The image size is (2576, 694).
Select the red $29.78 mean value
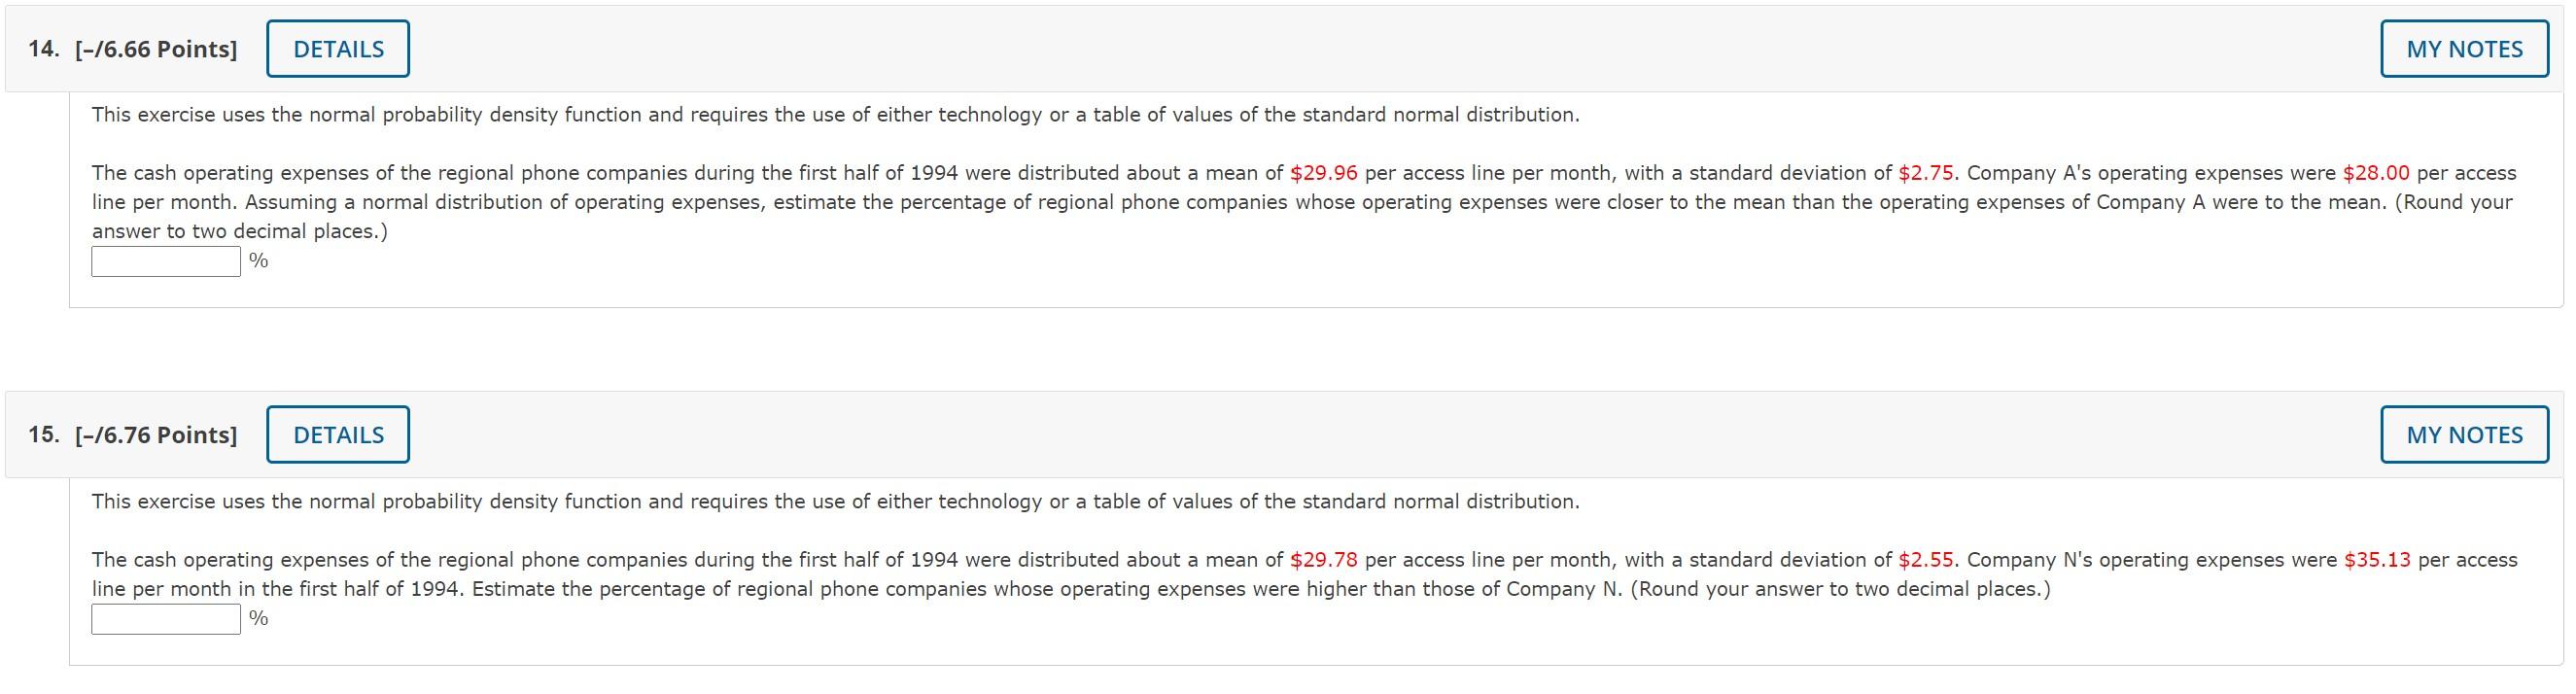1324,560
